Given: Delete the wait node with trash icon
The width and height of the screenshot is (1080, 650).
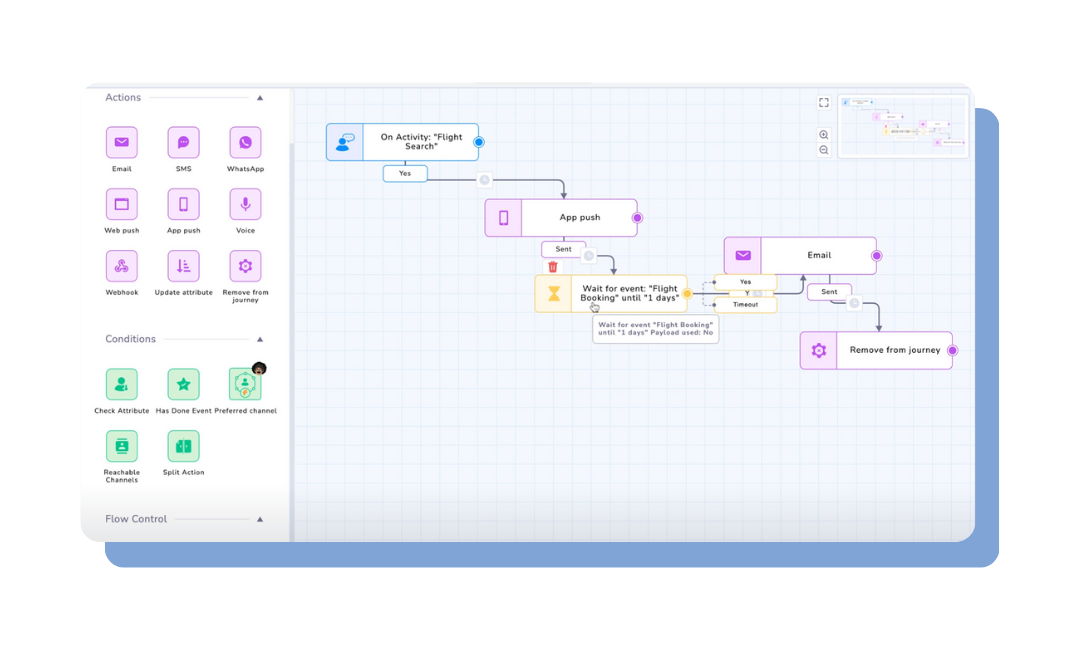Looking at the screenshot, I should point(553,267).
